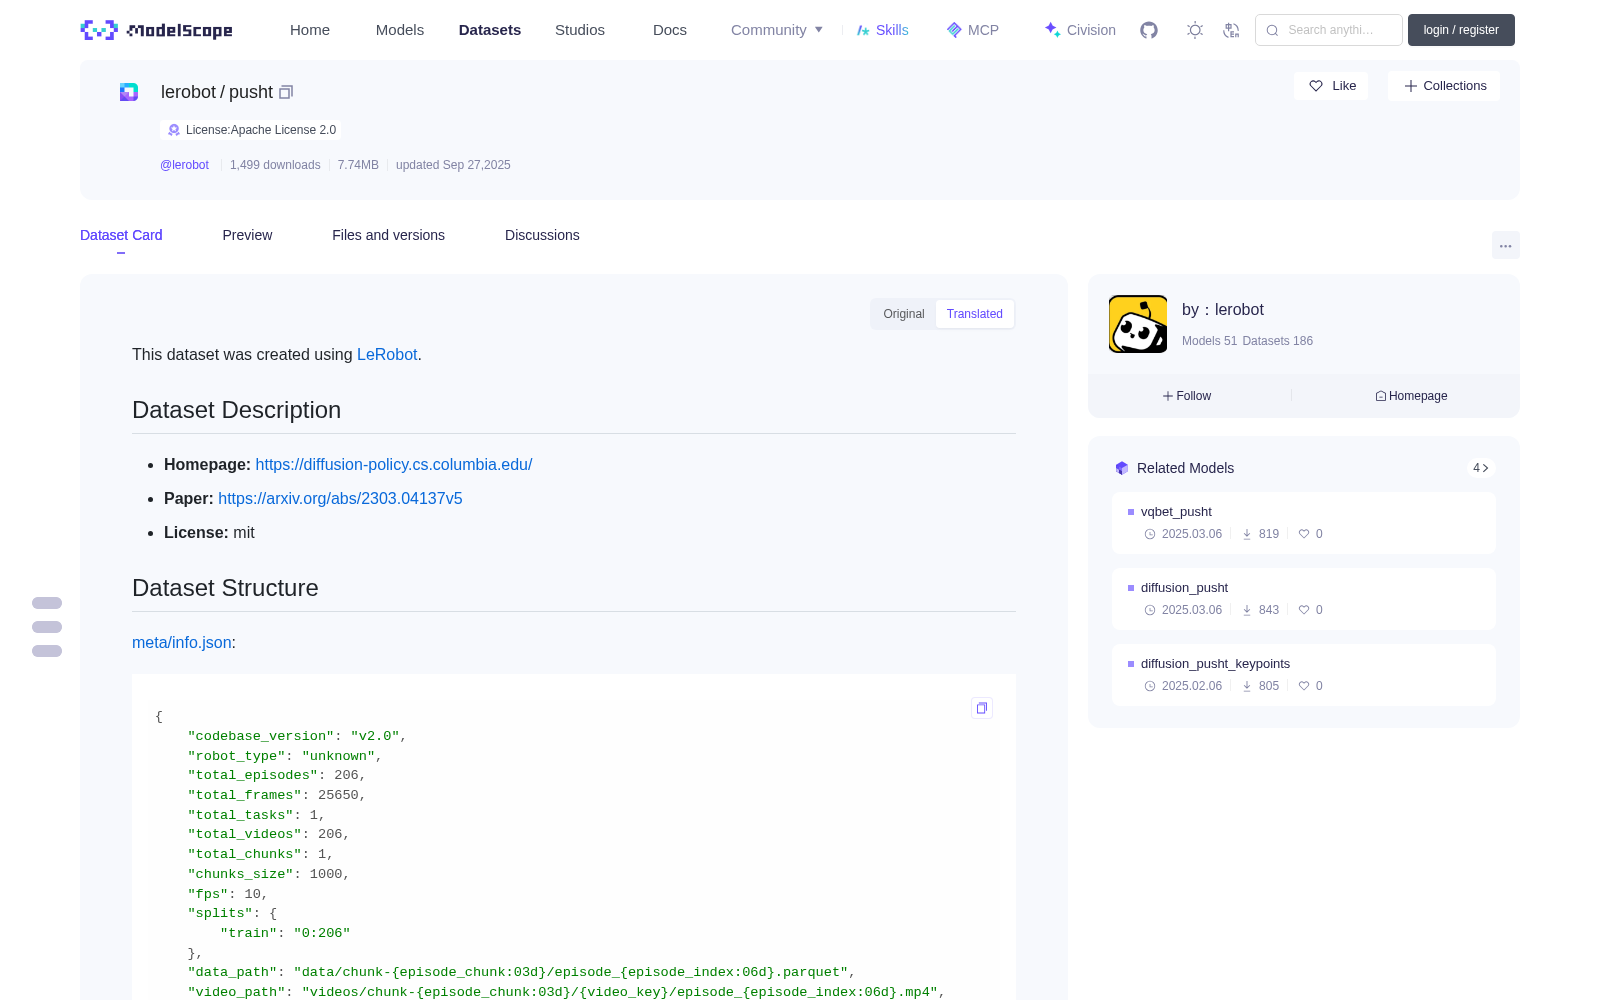Click the dataset avatar icon beside lerobot/pusht
1600x1000 pixels.
(129, 92)
